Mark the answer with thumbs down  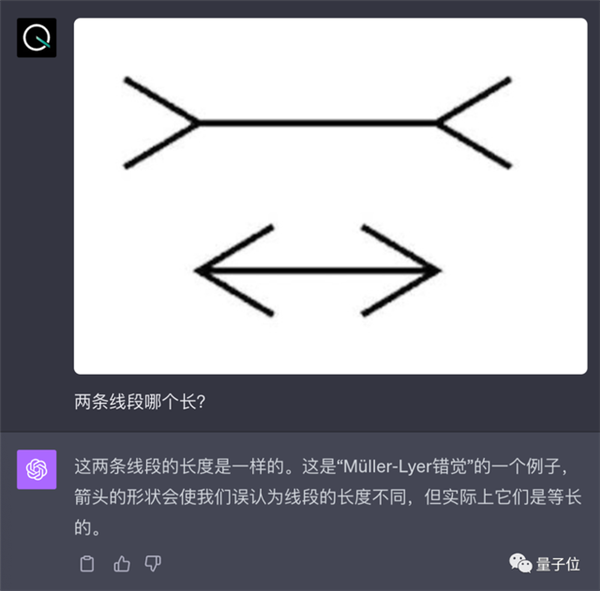click(x=153, y=563)
